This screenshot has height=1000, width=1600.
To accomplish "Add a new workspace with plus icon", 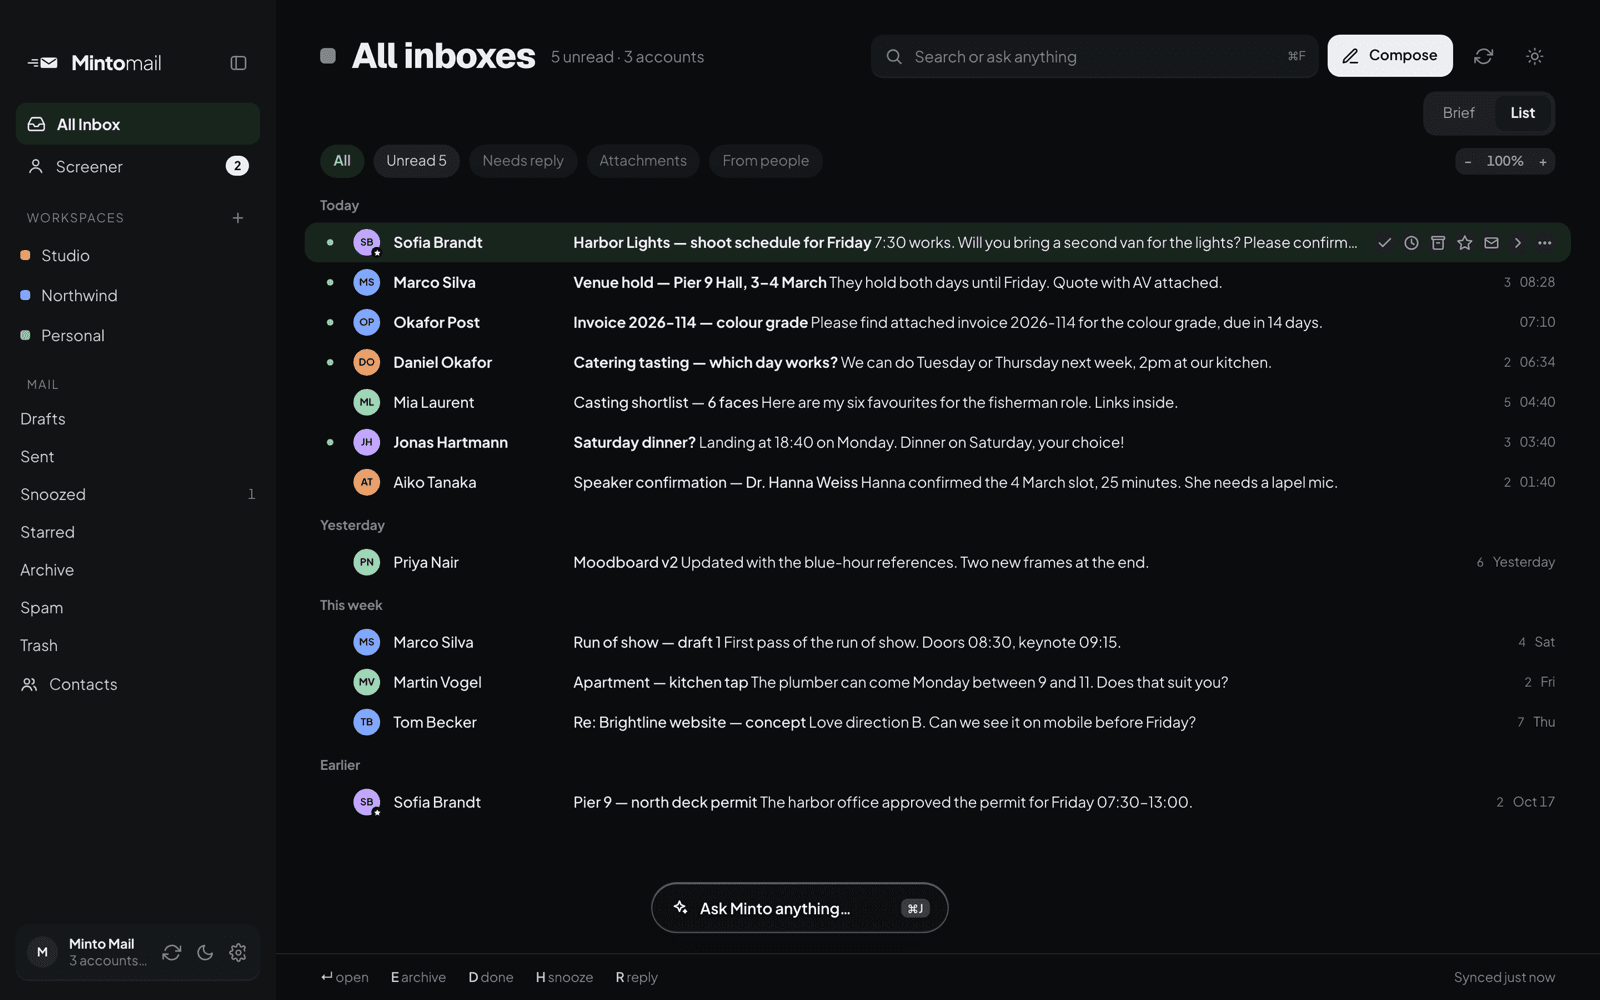I will pyautogui.click(x=238, y=218).
